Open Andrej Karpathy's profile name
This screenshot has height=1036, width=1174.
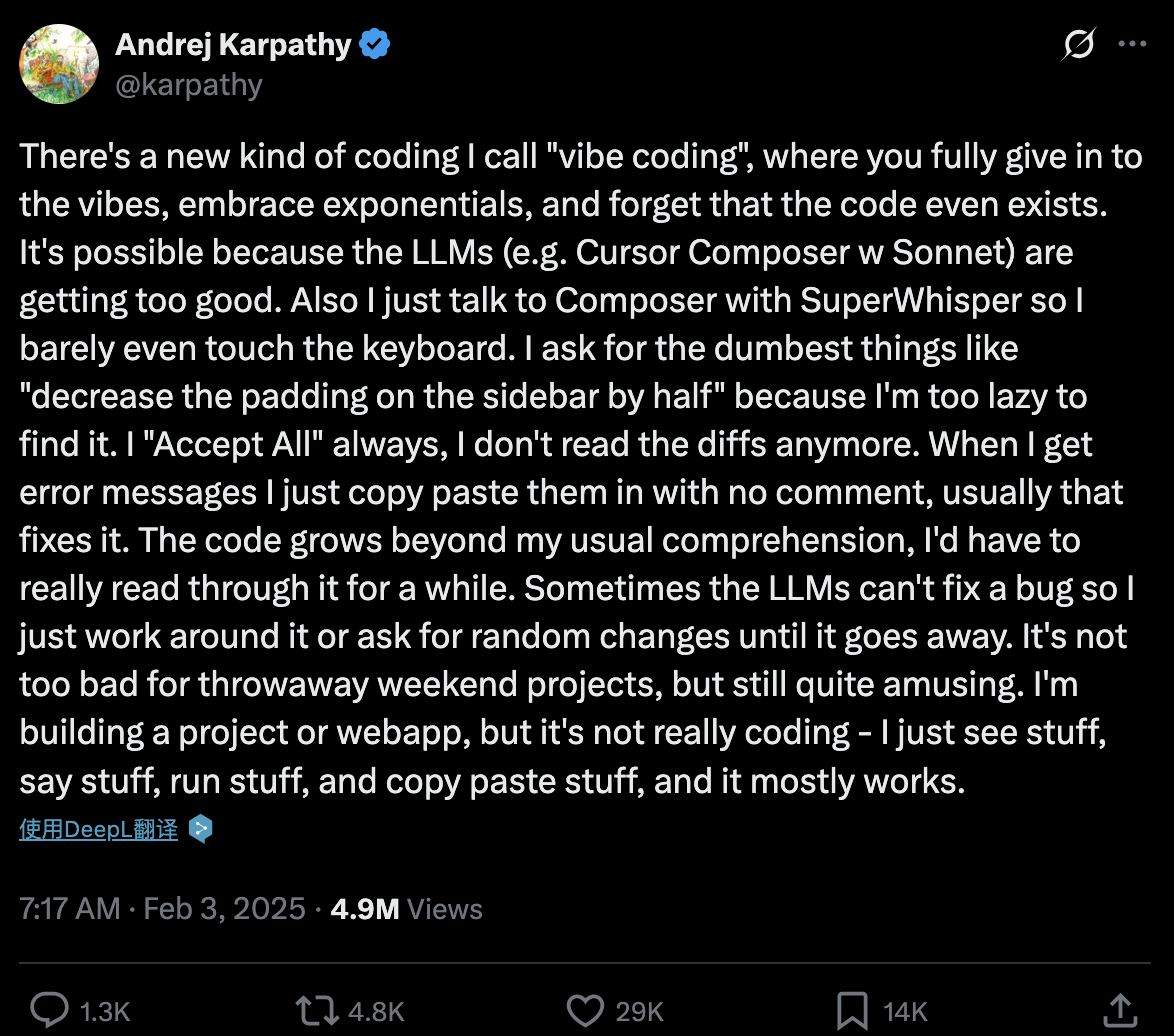(x=237, y=44)
